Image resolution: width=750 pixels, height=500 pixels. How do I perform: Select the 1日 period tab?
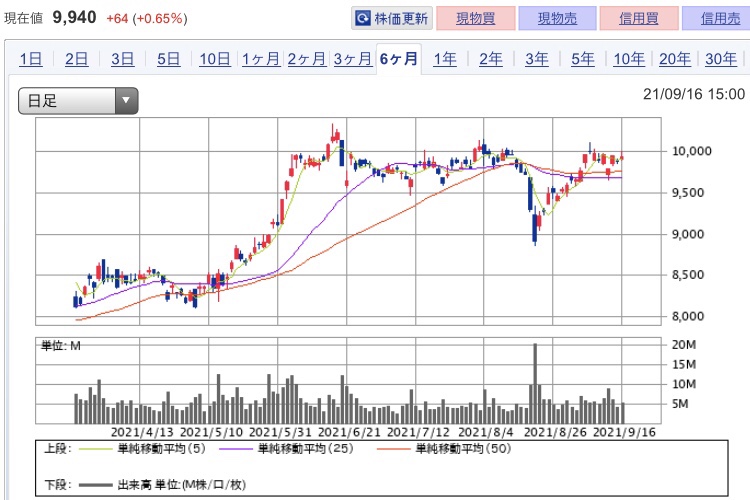(x=31, y=59)
